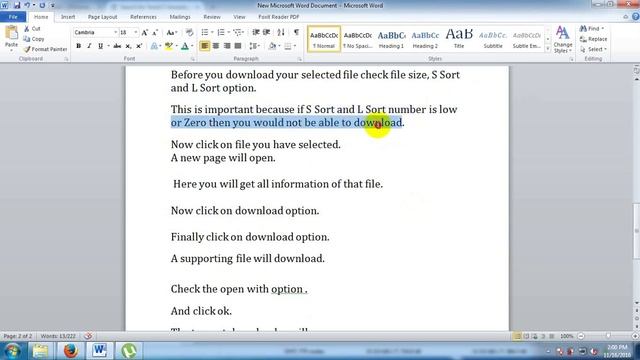This screenshot has width=640, height=360.
Task: Clear formatting with the eraser icon
Action: pos(189,33)
